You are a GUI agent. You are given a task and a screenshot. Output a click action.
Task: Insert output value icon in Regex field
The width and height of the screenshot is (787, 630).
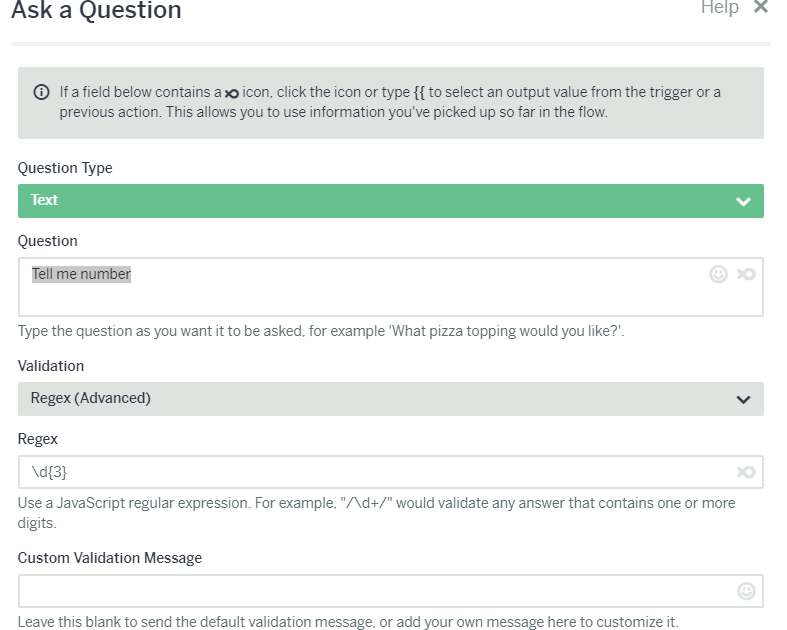point(746,472)
